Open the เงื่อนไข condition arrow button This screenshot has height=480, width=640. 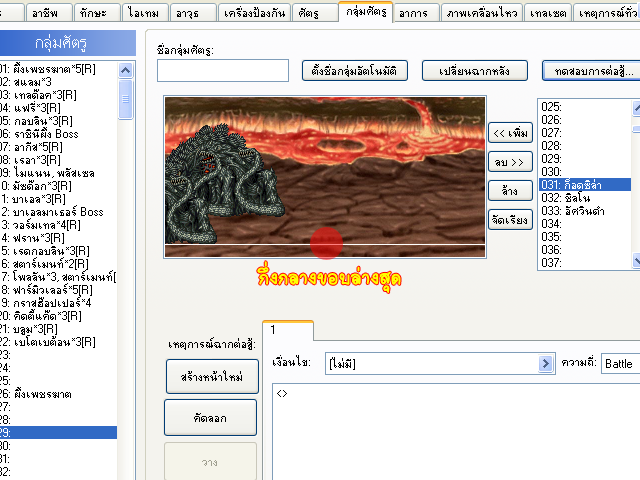coord(546,363)
